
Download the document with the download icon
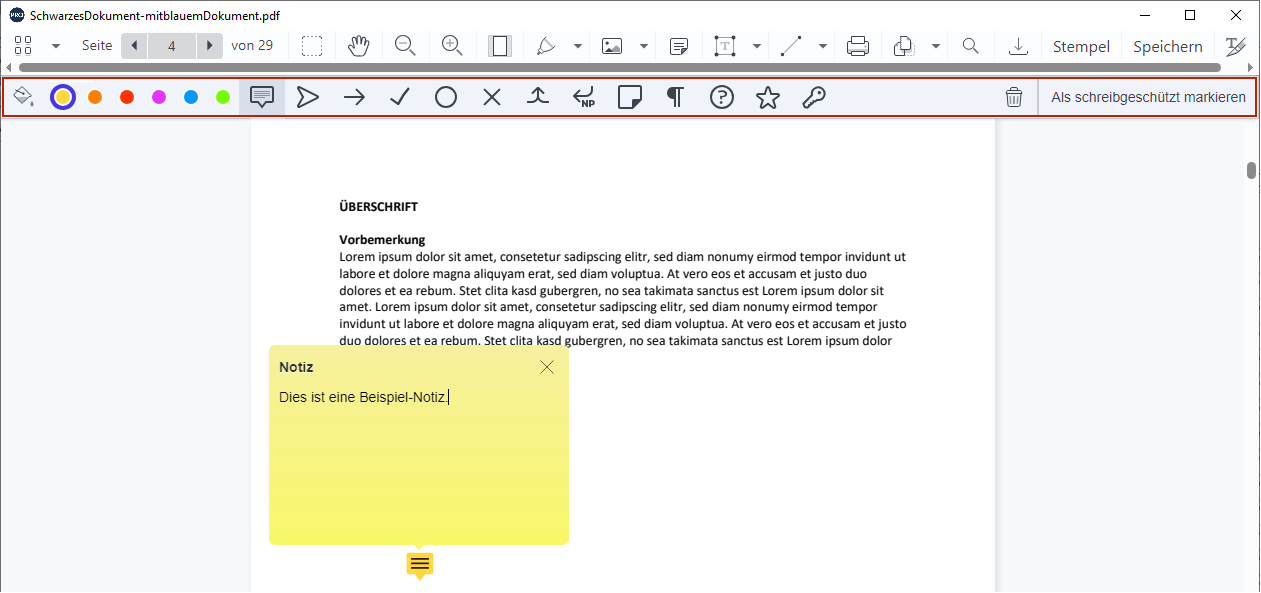tap(1018, 46)
